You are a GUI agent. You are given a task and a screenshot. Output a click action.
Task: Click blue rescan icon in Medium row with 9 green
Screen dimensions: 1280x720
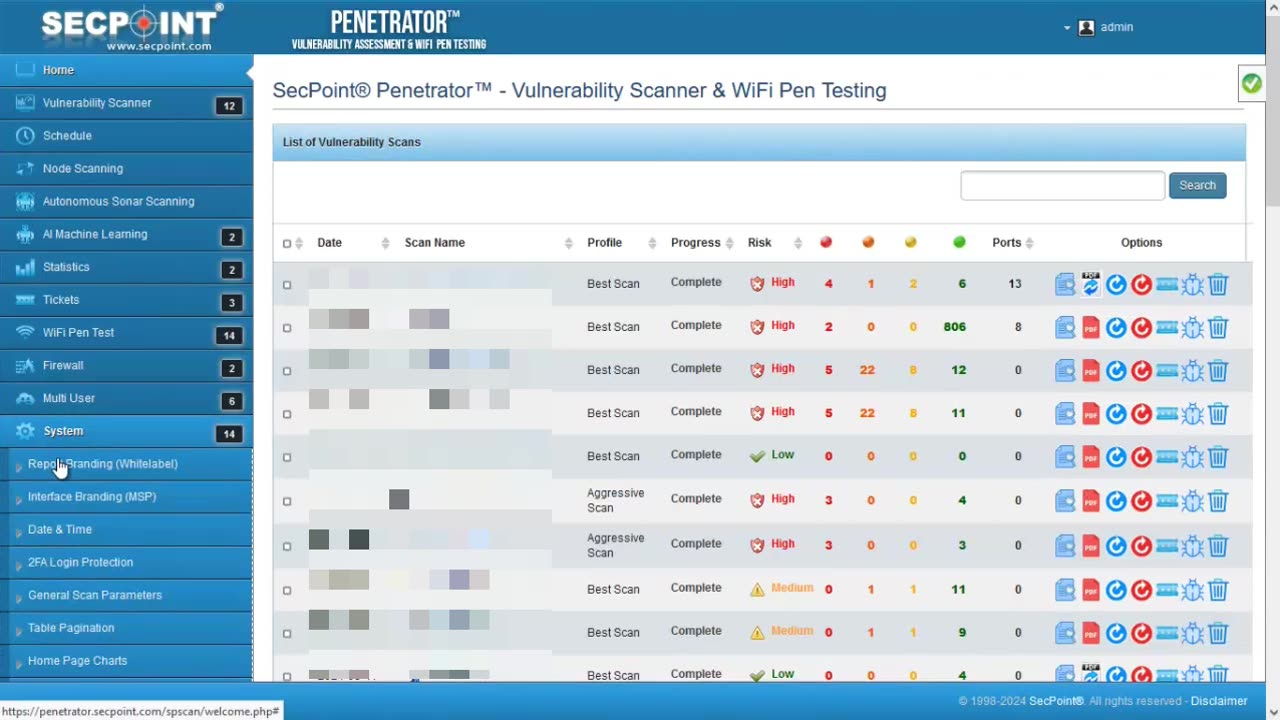coord(1116,633)
